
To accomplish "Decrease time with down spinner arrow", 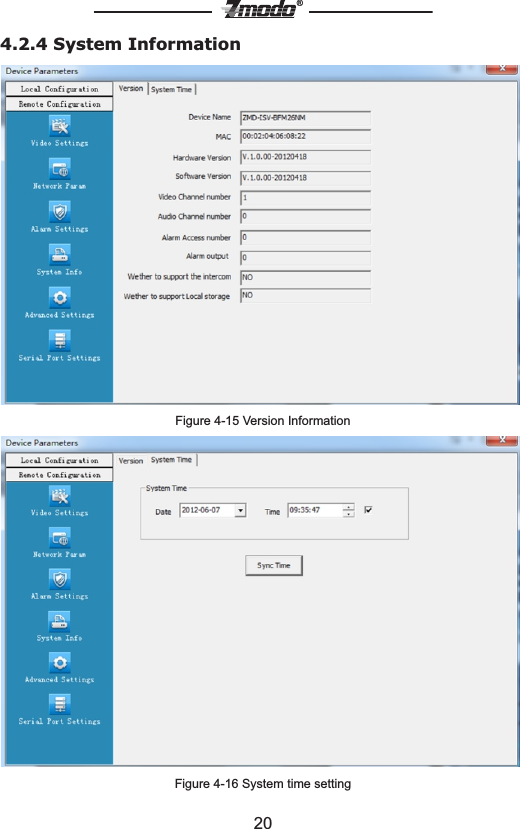I will (x=349, y=513).
